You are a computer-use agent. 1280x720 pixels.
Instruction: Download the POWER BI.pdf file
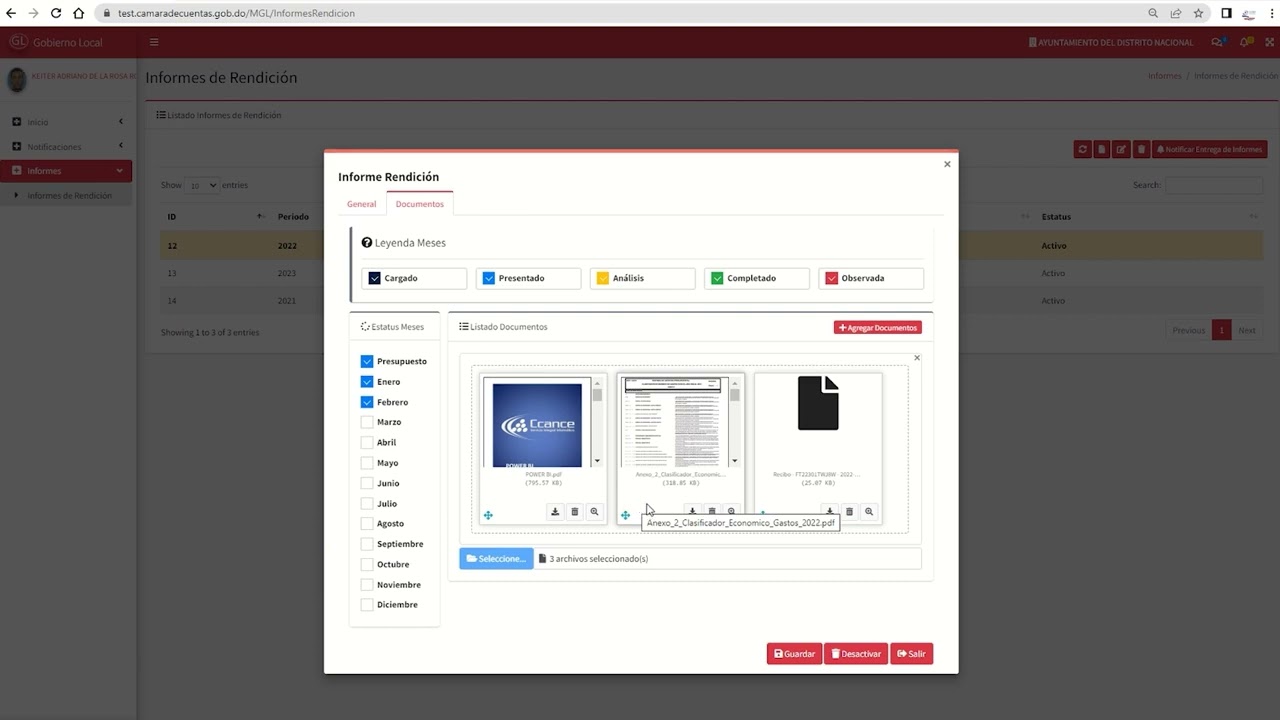coord(555,512)
